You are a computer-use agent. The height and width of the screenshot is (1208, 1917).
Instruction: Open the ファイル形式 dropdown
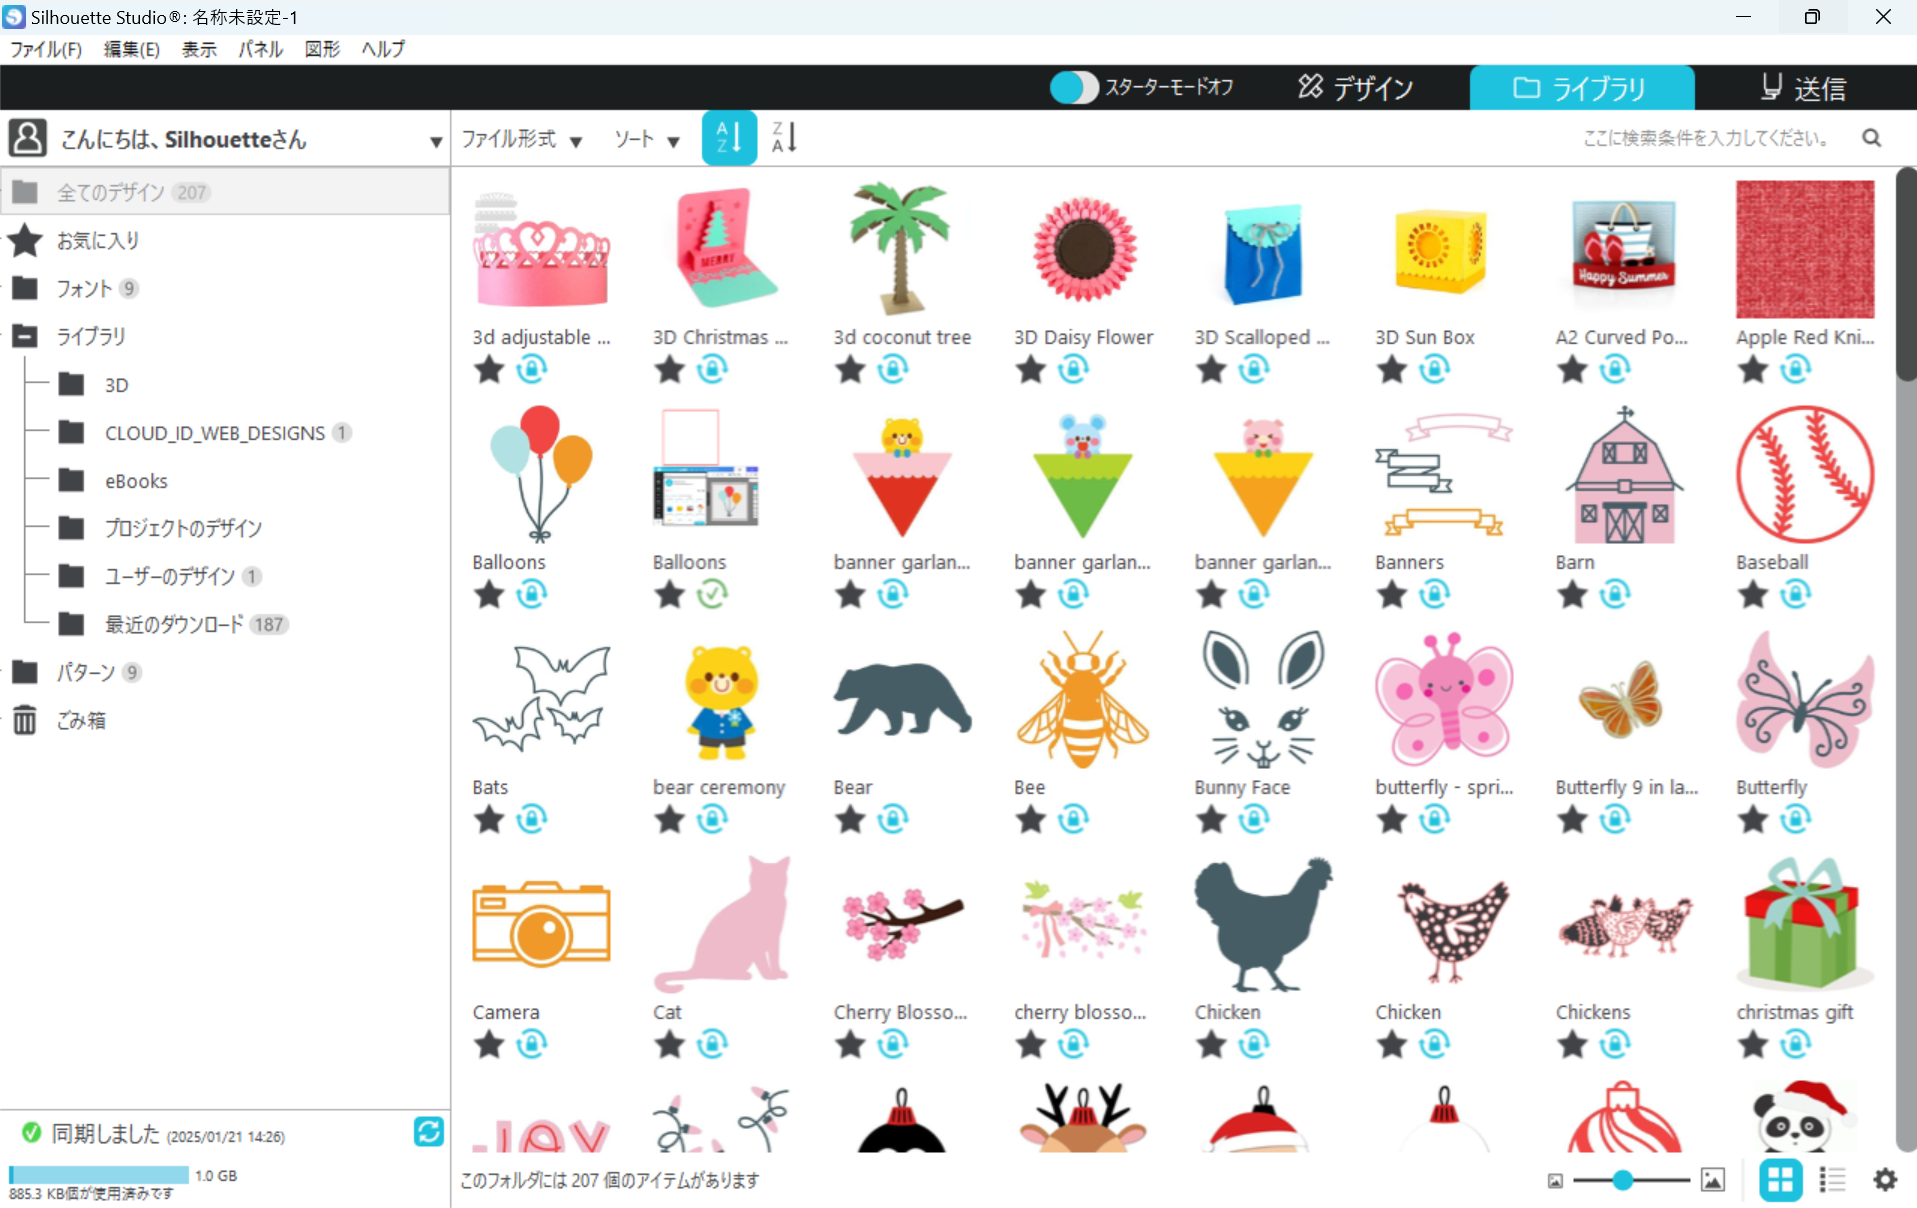tap(521, 139)
